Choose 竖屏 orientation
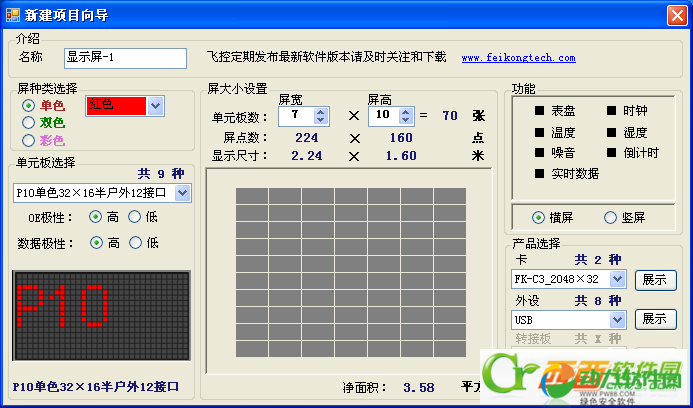The image size is (693, 408). tap(610, 217)
